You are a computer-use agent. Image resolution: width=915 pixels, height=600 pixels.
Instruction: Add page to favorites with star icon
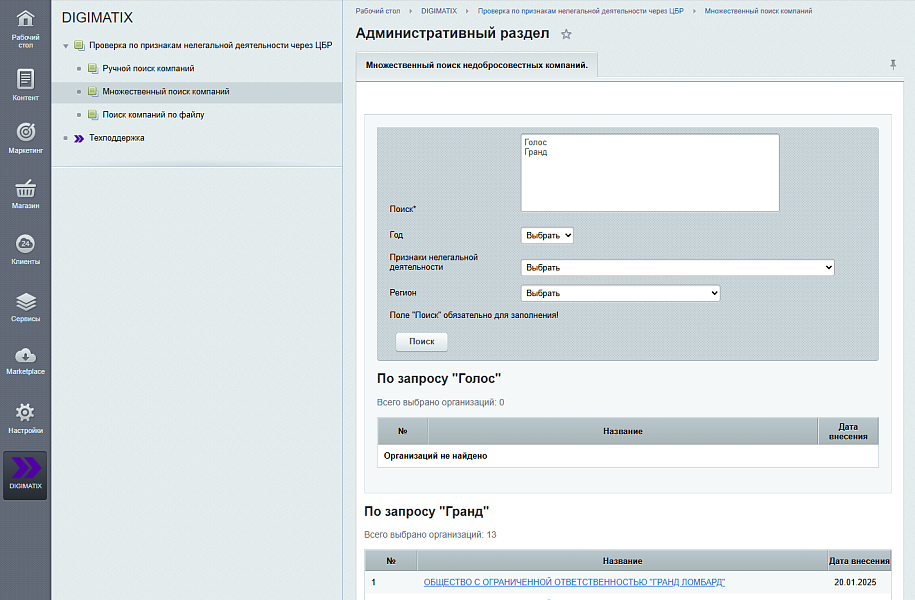point(566,34)
